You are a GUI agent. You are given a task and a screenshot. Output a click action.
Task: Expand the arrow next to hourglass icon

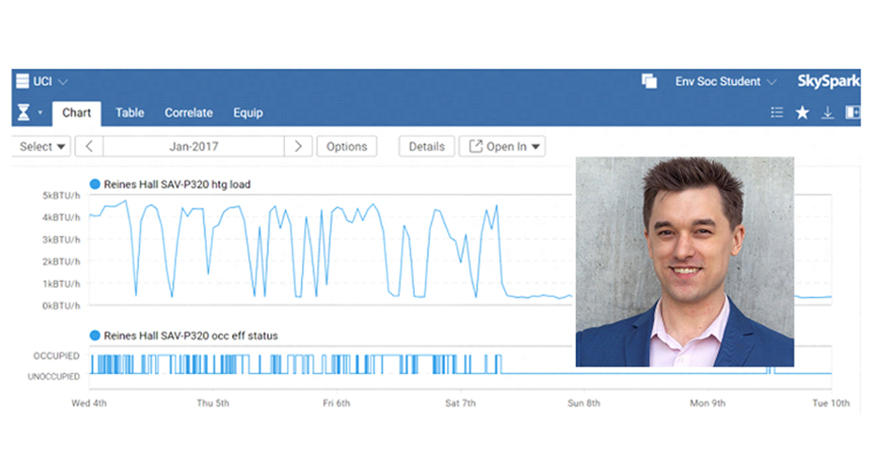40,113
